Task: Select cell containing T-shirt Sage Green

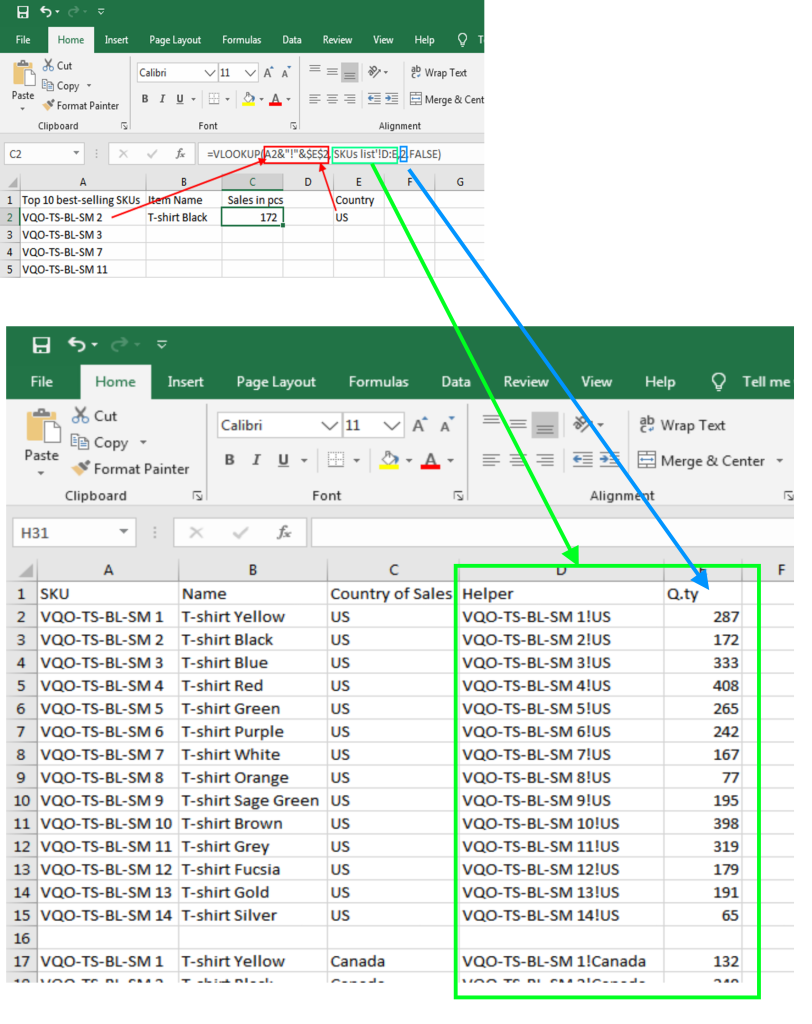Action: [251, 800]
